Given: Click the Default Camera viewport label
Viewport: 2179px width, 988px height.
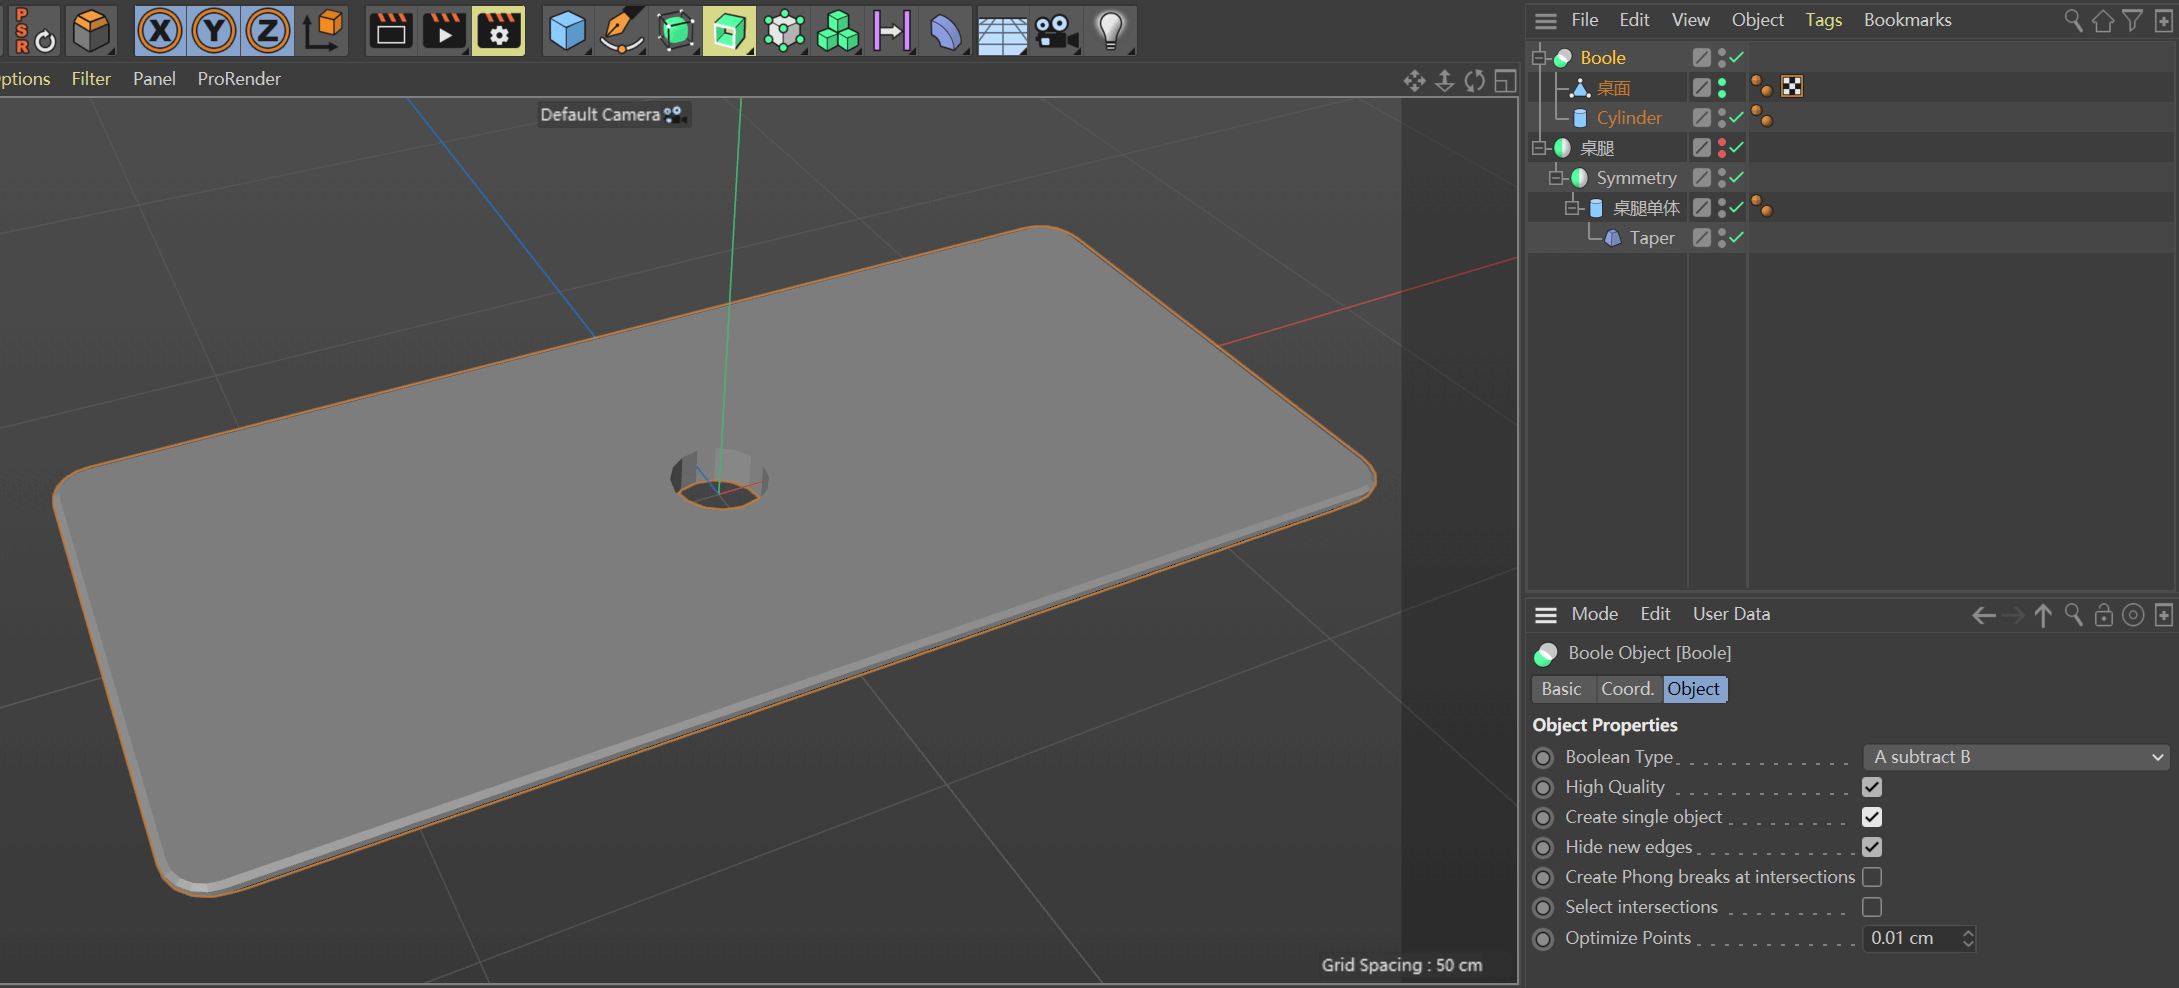Looking at the screenshot, I should tap(613, 115).
